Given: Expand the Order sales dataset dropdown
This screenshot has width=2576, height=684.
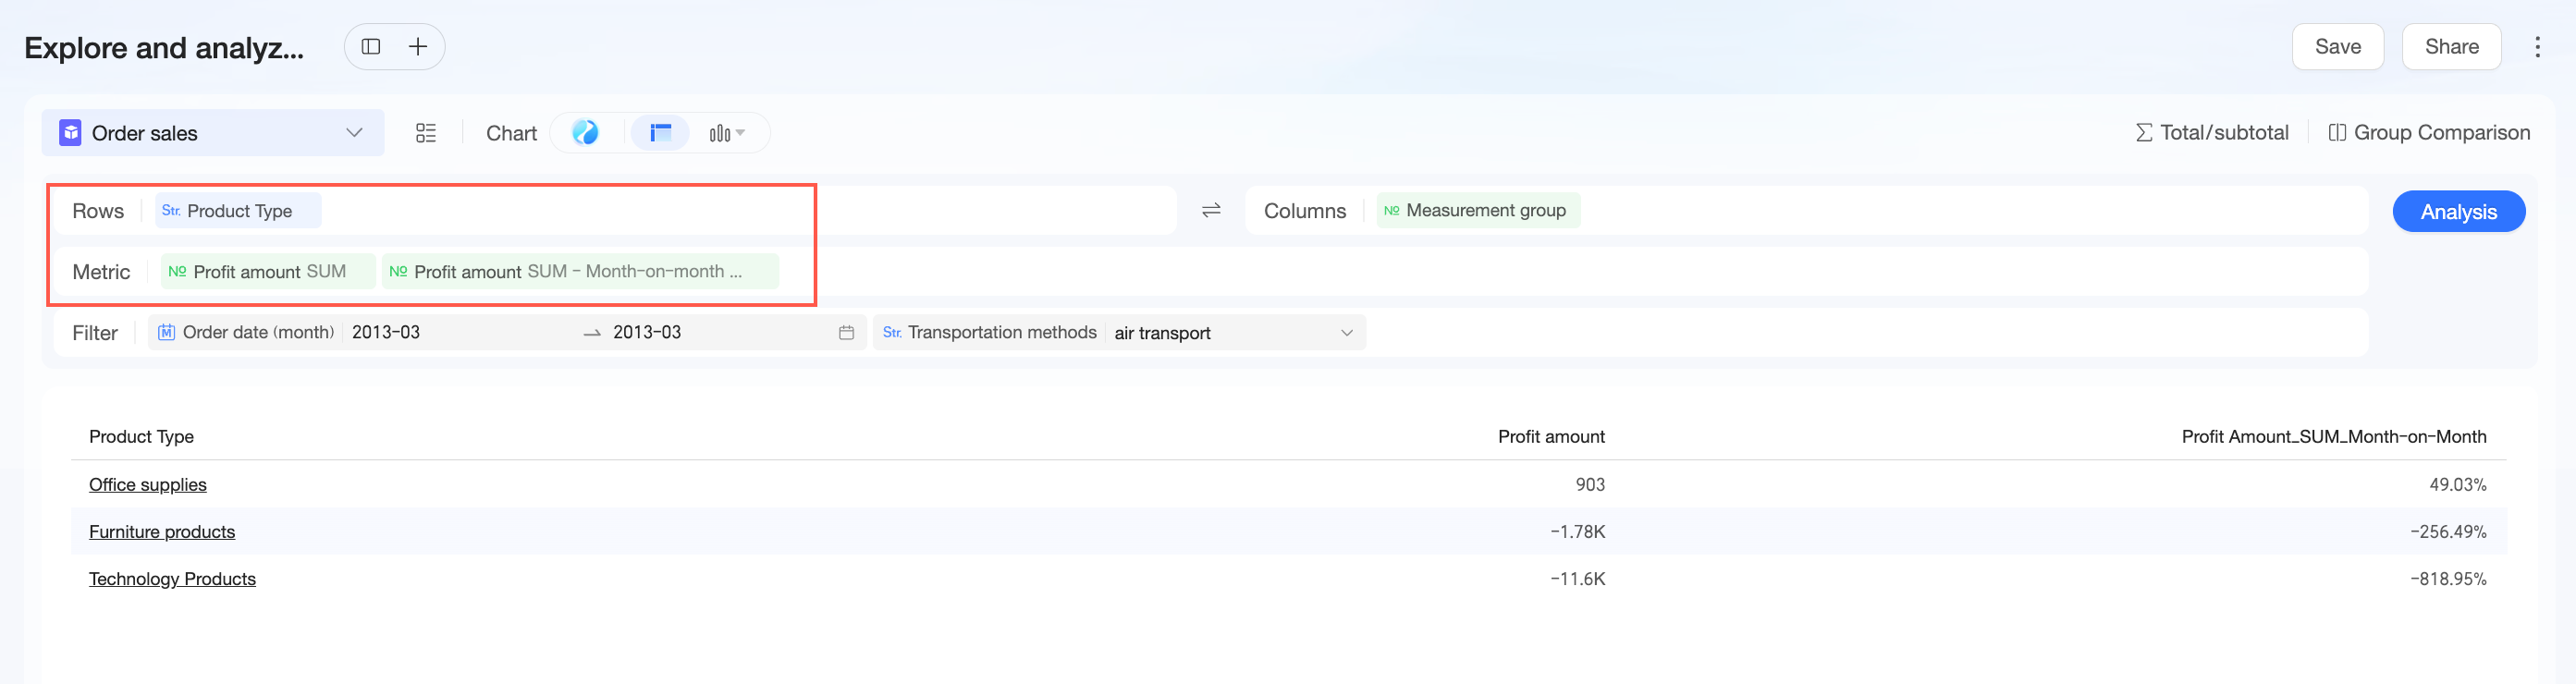Looking at the screenshot, I should pos(354,133).
